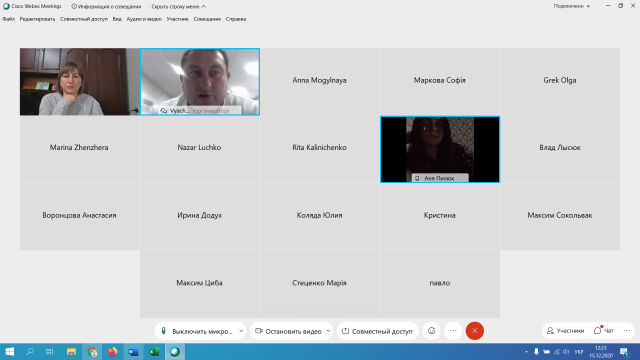Open Вид menu
The width and height of the screenshot is (640, 360).
click(117, 19)
